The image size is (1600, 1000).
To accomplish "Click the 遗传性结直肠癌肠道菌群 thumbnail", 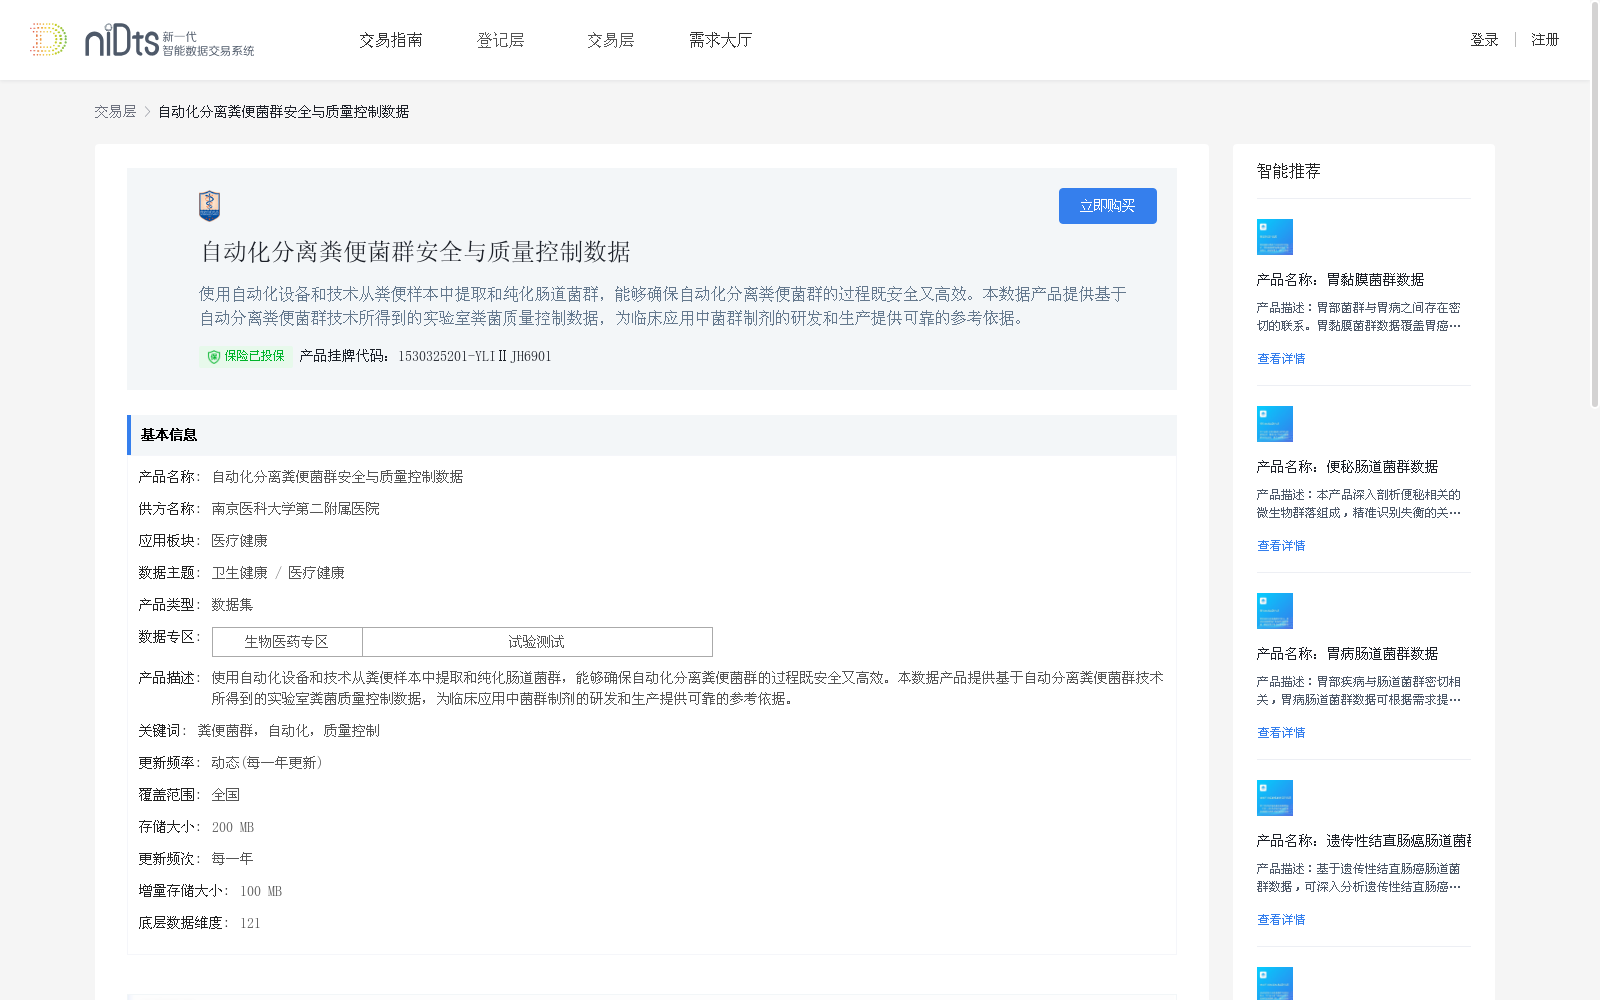I will pos(1275,798).
